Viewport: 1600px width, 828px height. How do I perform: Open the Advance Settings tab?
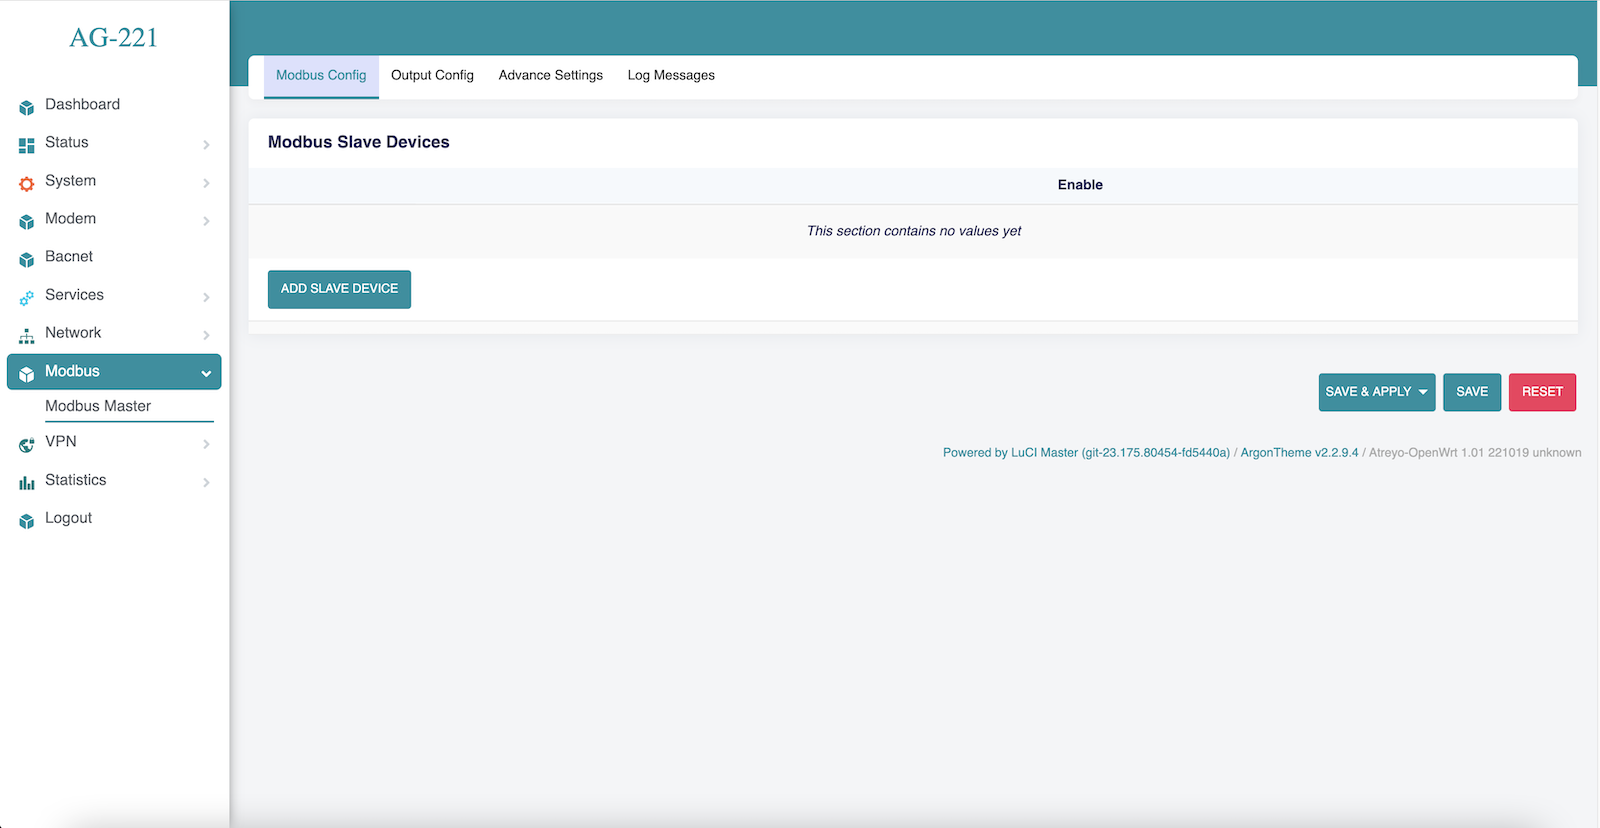click(550, 76)
